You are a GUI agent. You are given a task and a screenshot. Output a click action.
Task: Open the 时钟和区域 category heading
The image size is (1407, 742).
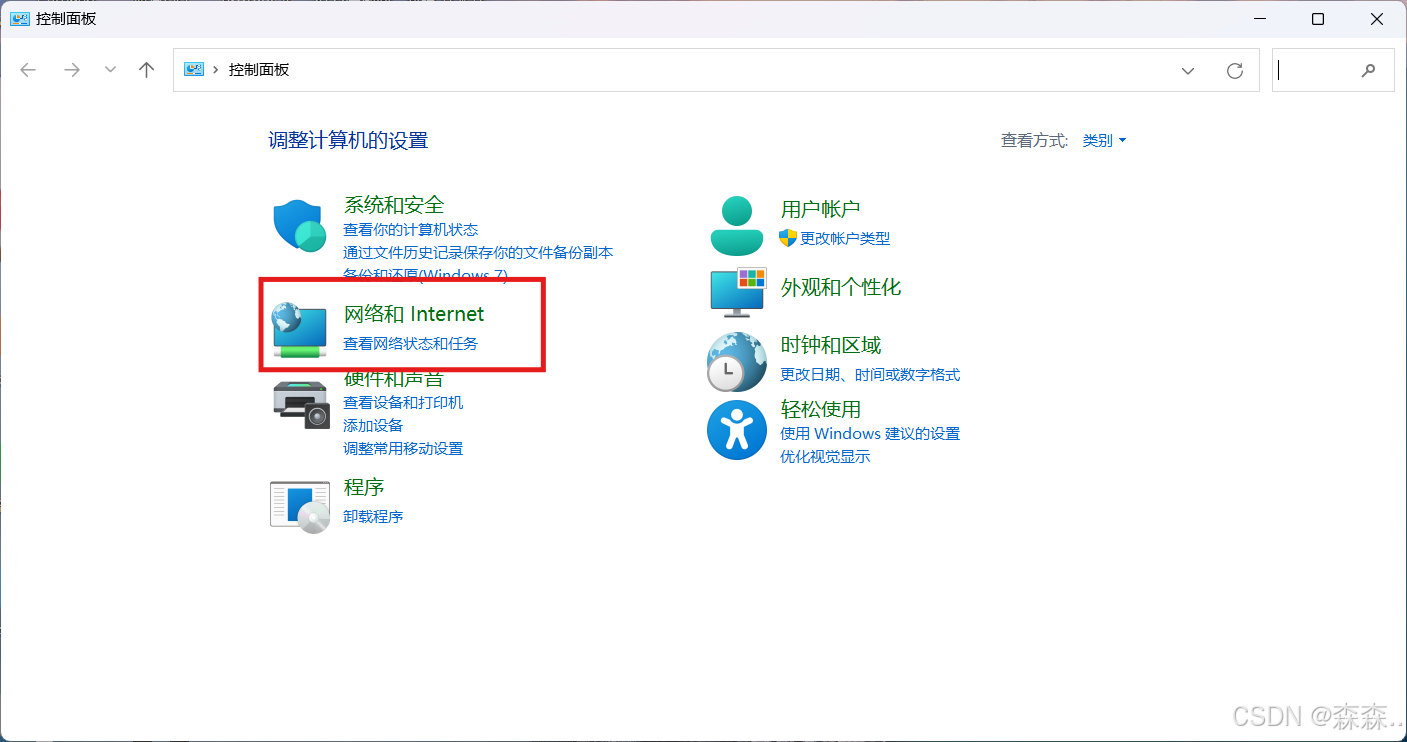coord(831,345)
